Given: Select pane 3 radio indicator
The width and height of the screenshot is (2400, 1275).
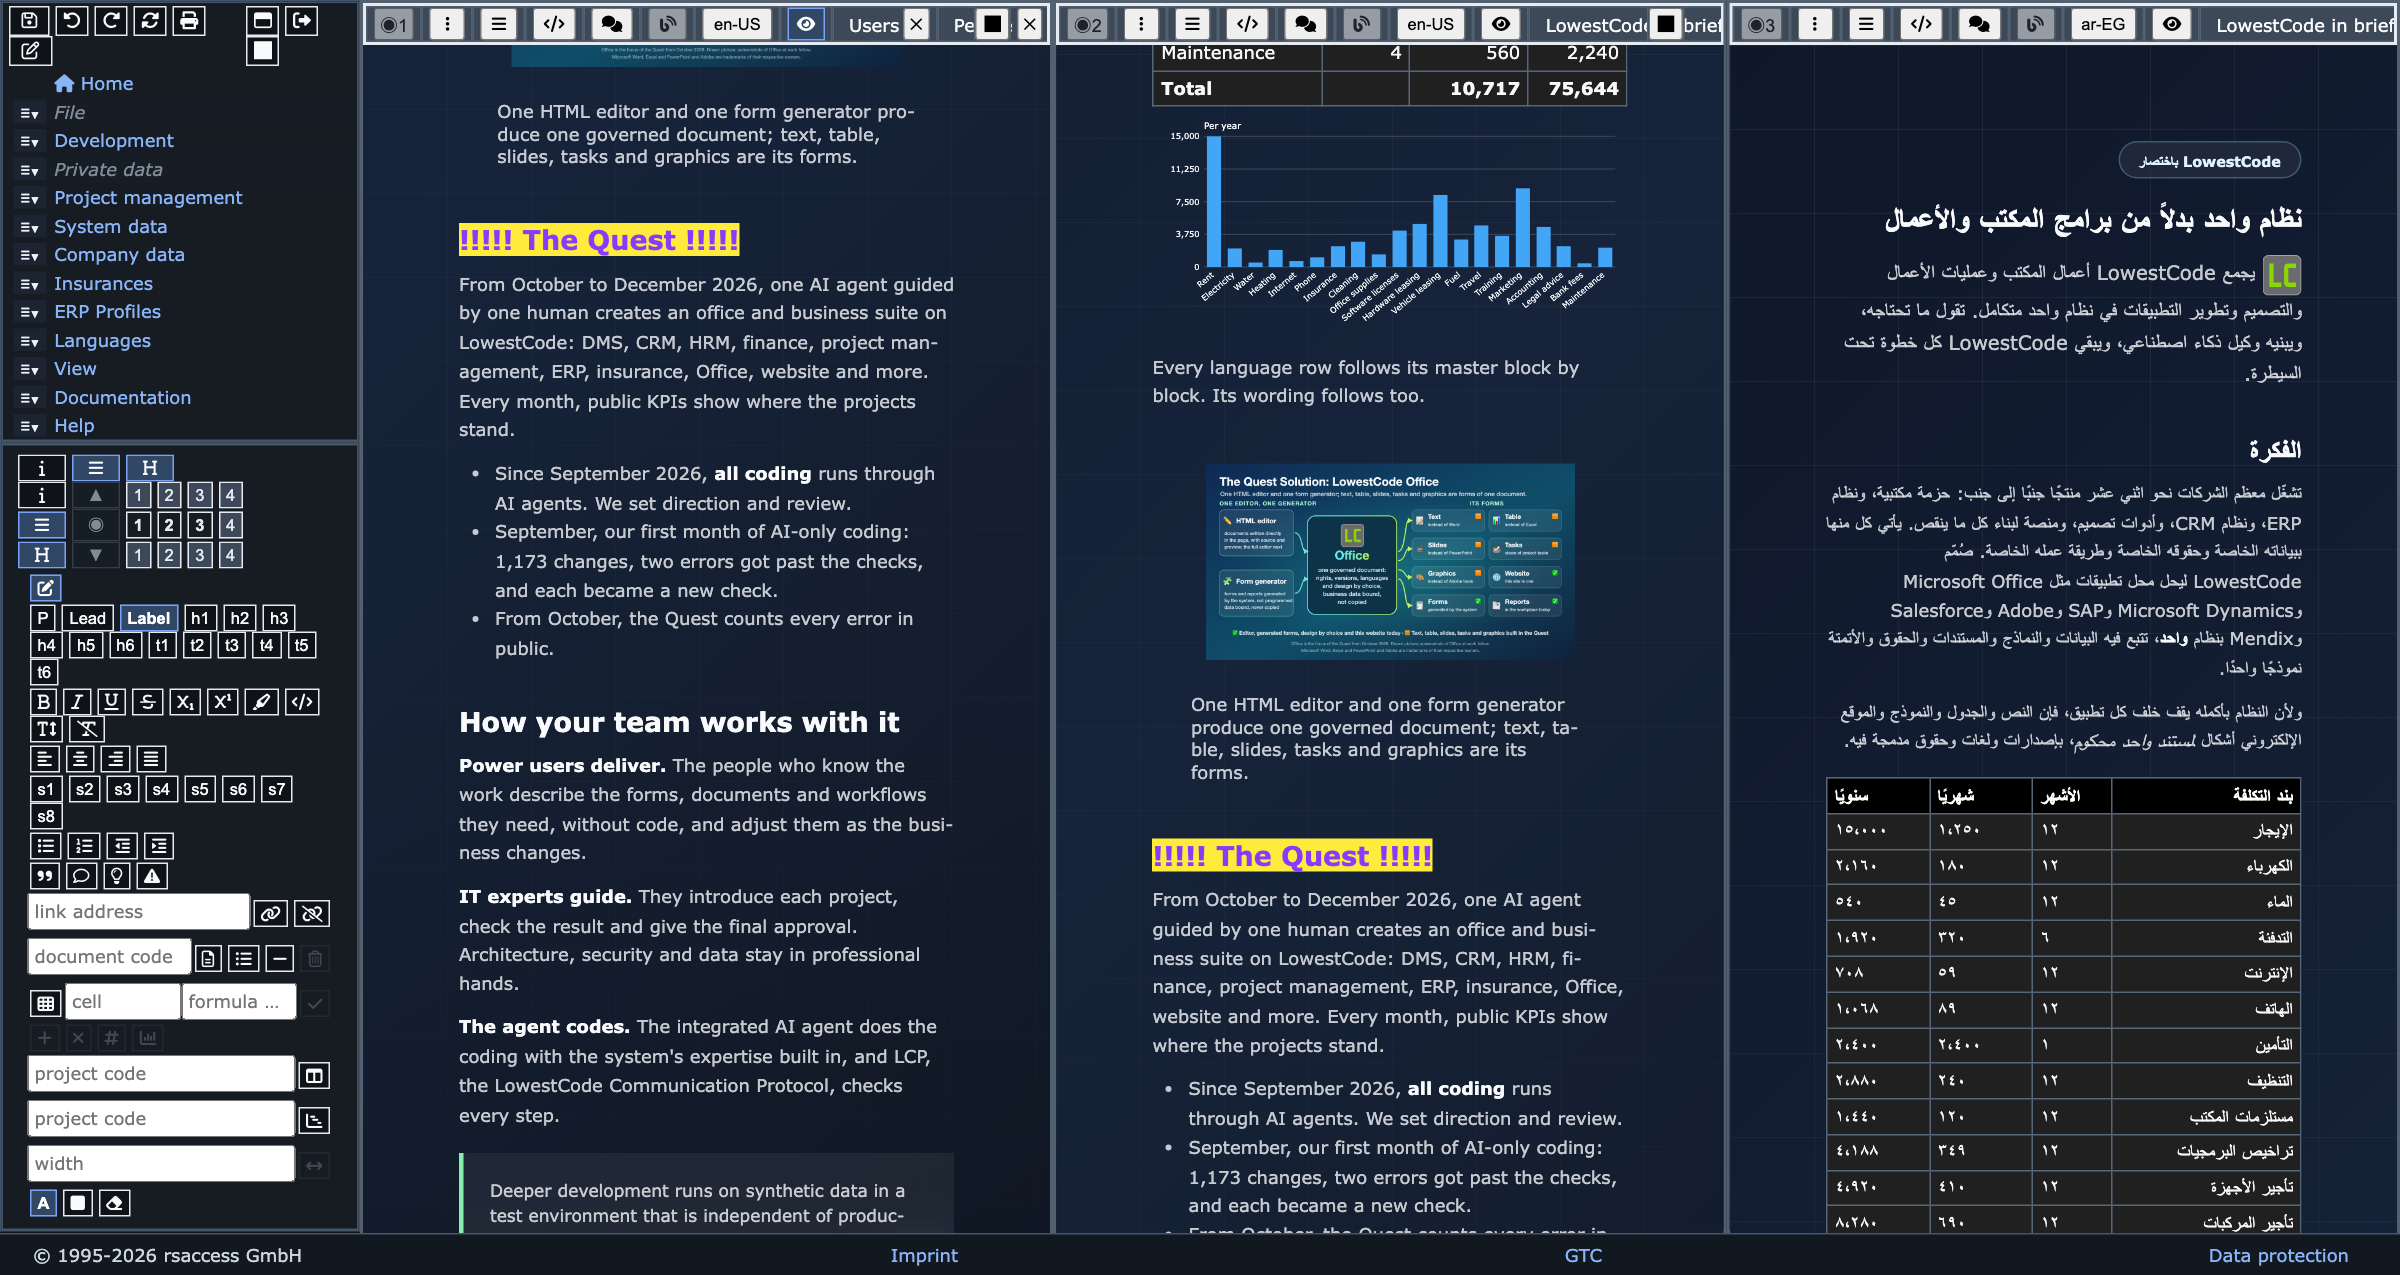Looking at the screenshot, I should 1762,24.
